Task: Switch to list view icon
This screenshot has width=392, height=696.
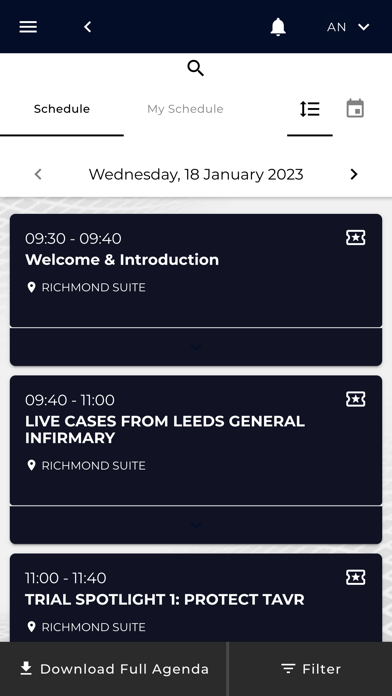Action: click(x=310, y=109)
